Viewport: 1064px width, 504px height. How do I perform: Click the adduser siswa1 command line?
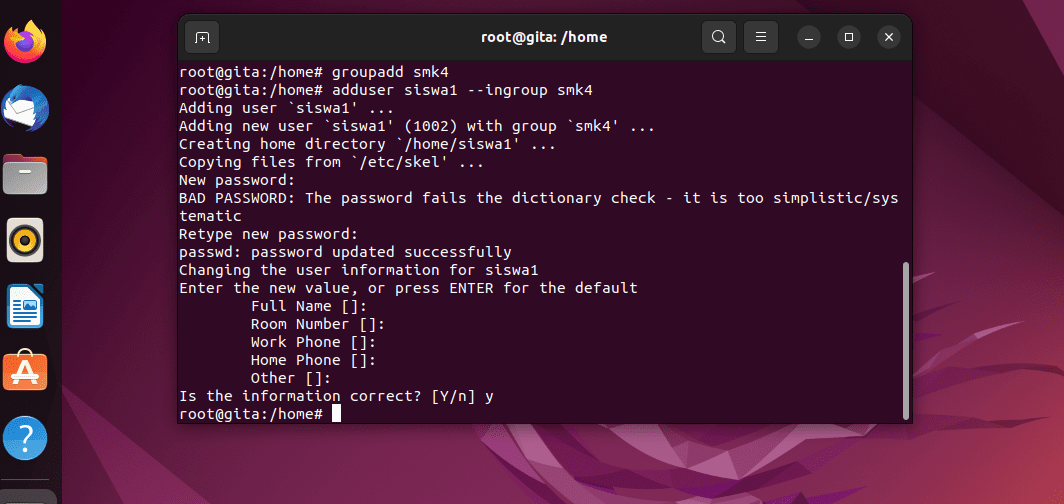tap(386, 90)
